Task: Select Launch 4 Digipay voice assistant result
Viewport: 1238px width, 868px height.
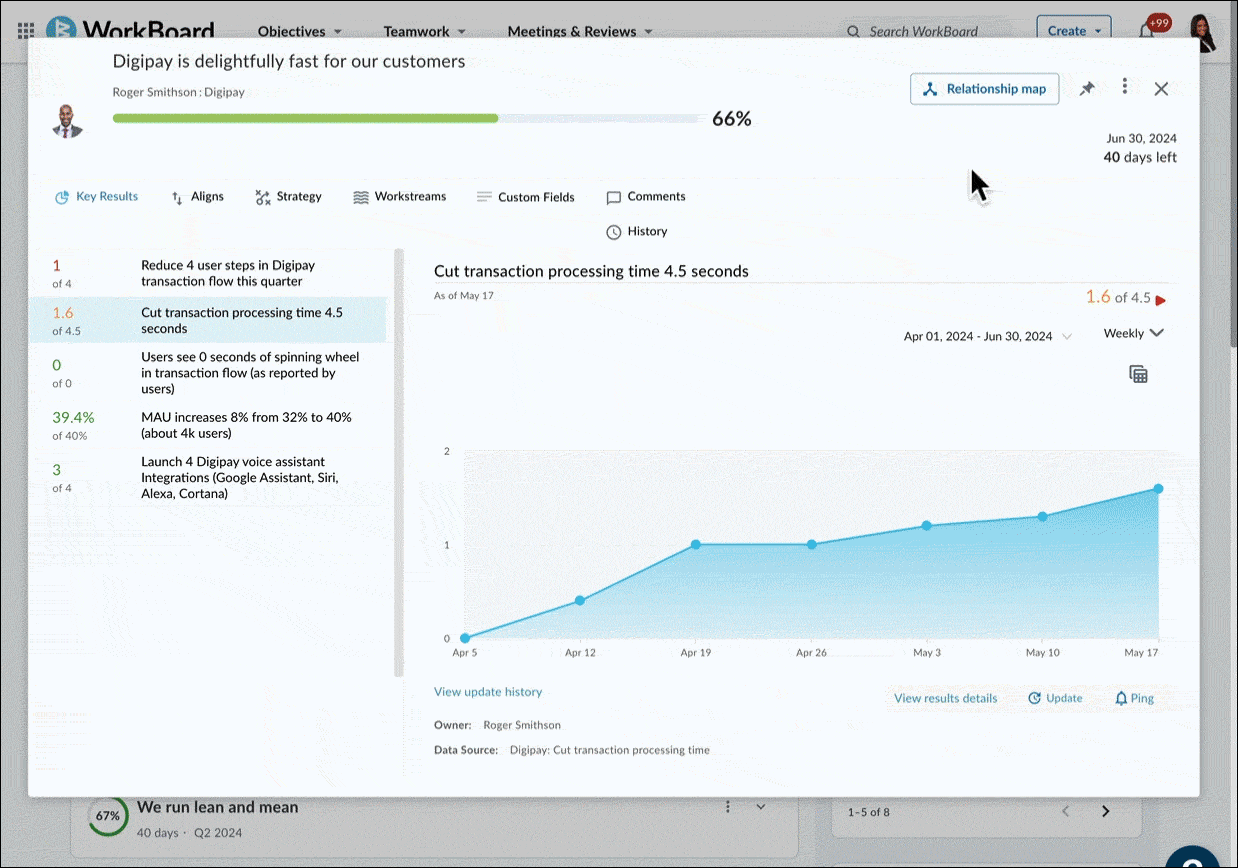Action: (208, 477)
